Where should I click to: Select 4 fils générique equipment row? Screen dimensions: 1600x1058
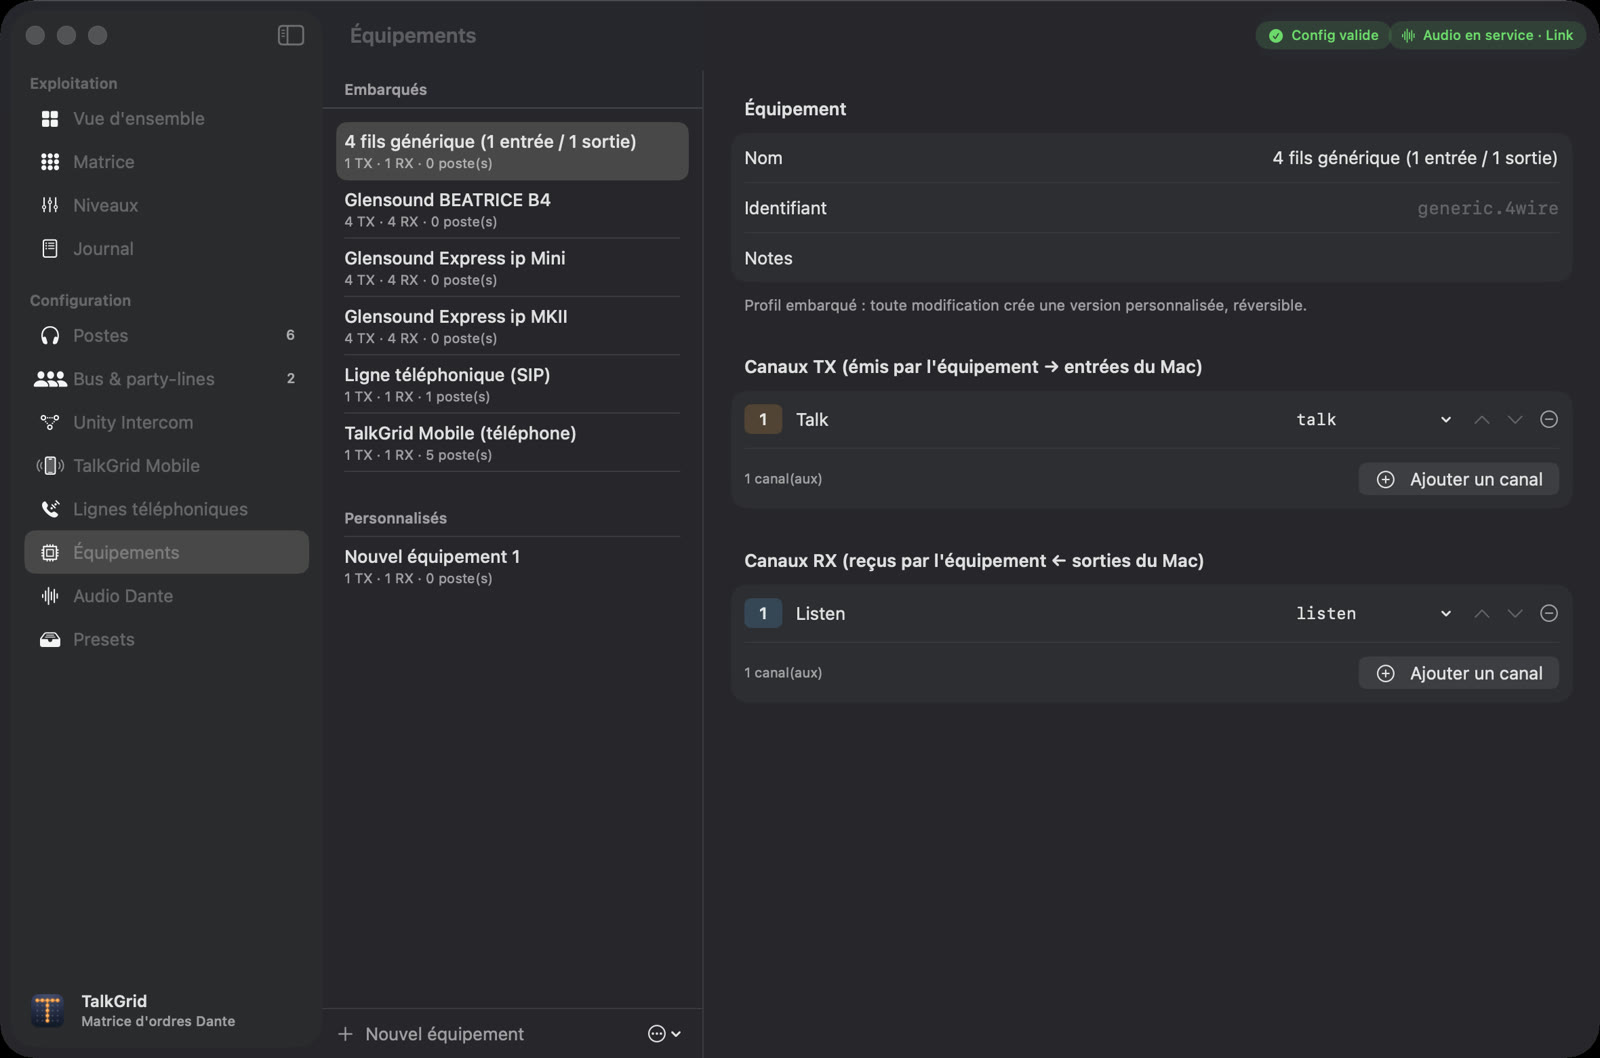pyautogui.click(x=512, y=151)
